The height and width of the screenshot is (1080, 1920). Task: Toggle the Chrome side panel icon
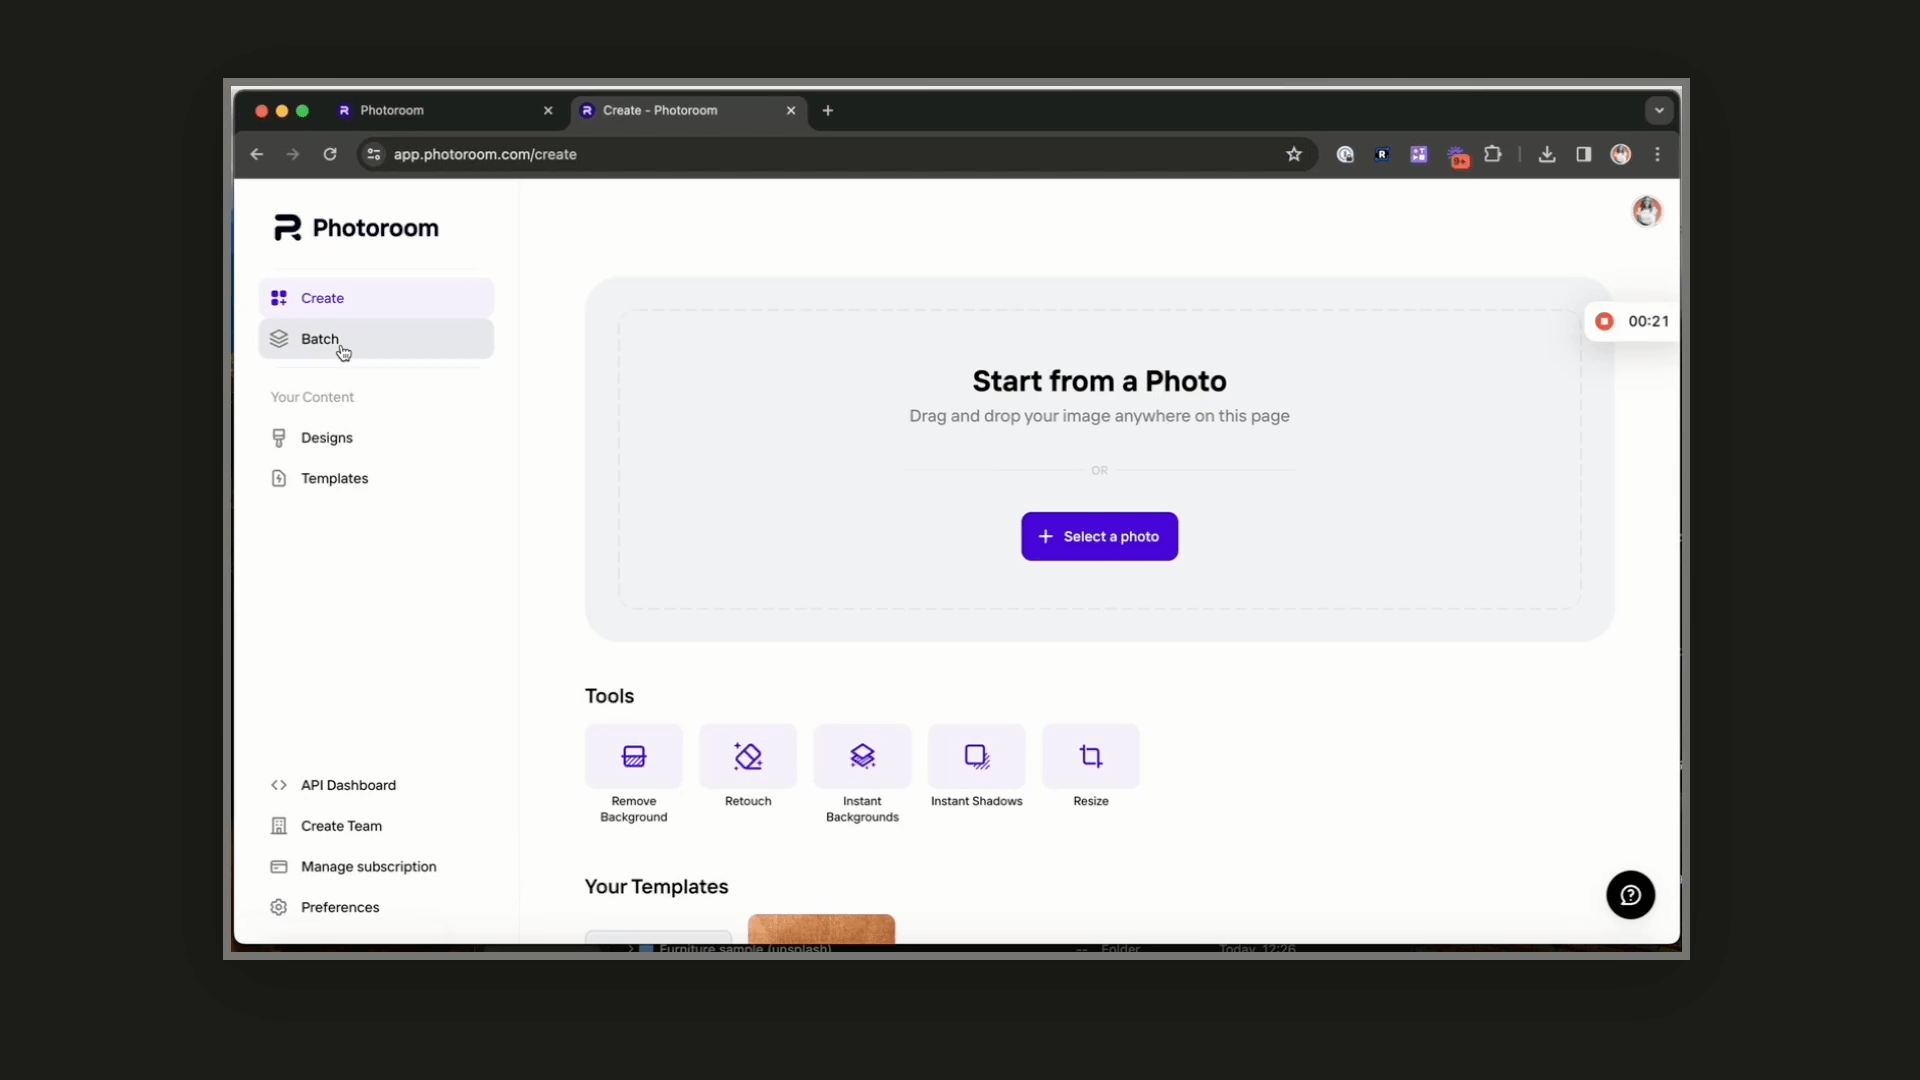(x=1584, y=154)
